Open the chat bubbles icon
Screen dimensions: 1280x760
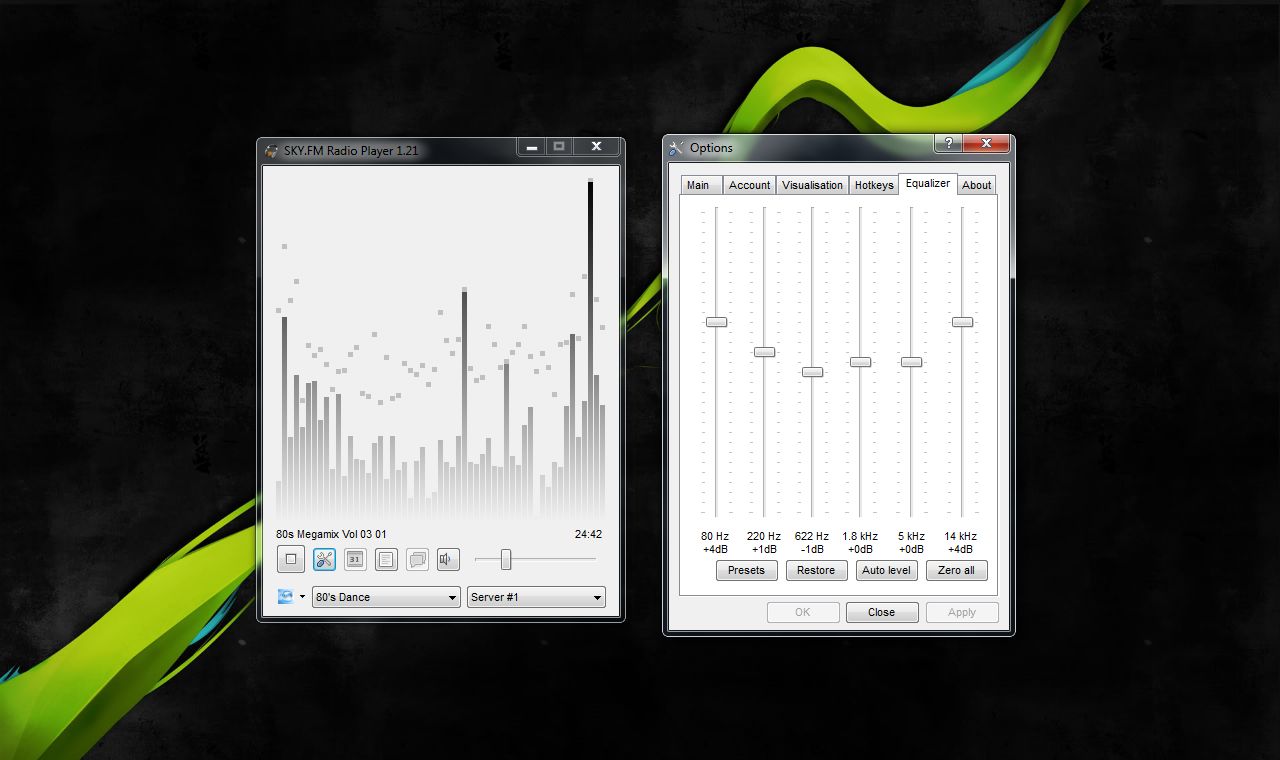[417, 560]
